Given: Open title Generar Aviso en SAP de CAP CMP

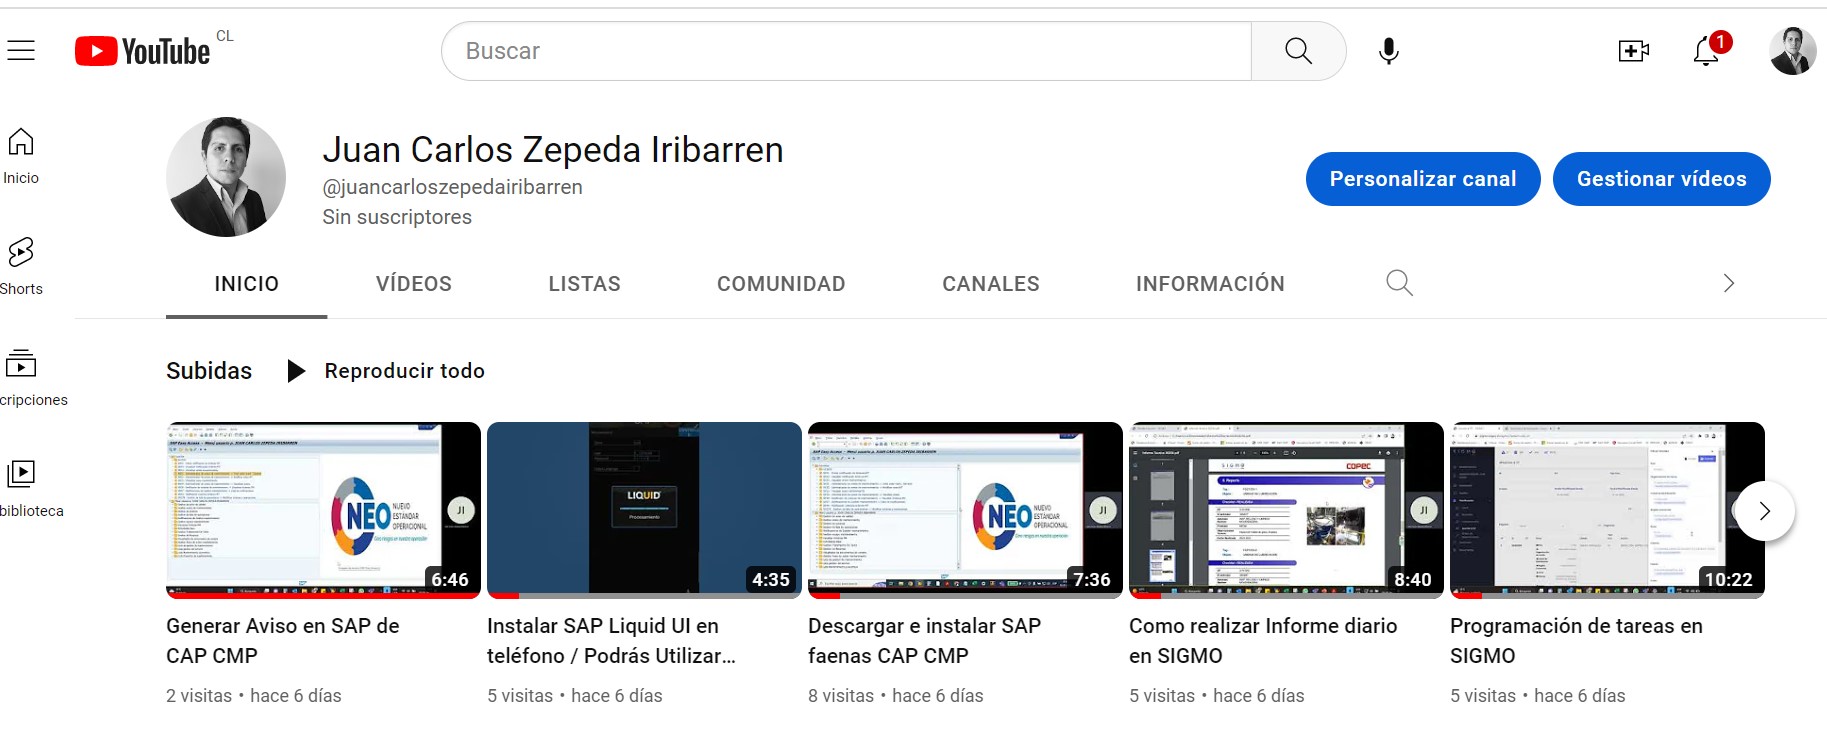Looking at the screenshot, I should point(282,641).
